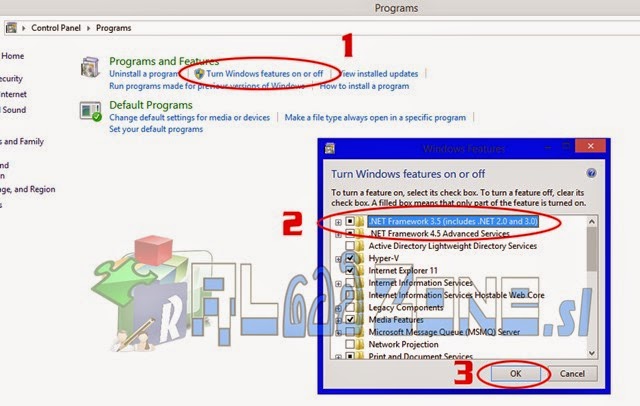
Task: Check Internet Information Services Hostable Web Core
Action: 350,295
